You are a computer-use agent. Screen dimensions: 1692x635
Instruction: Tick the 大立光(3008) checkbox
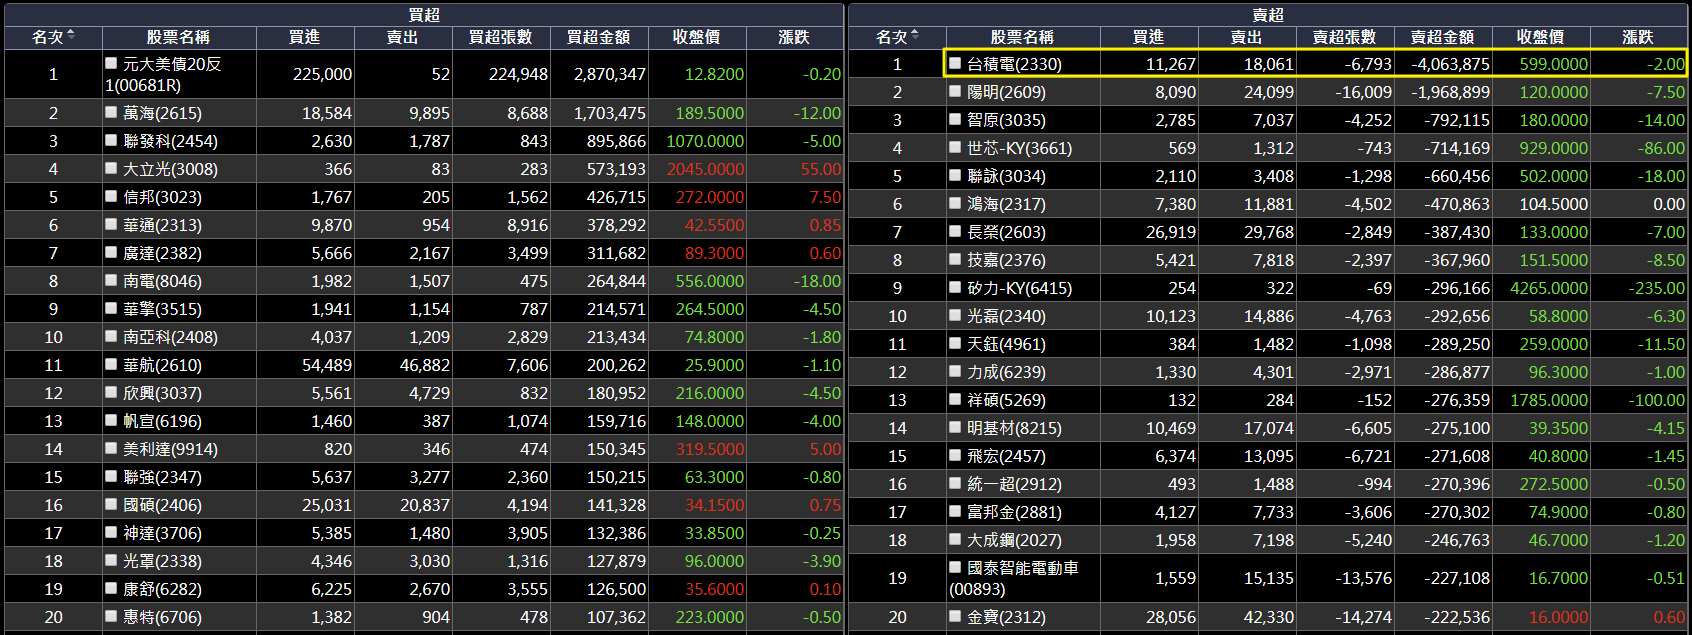tap(112, 169)
